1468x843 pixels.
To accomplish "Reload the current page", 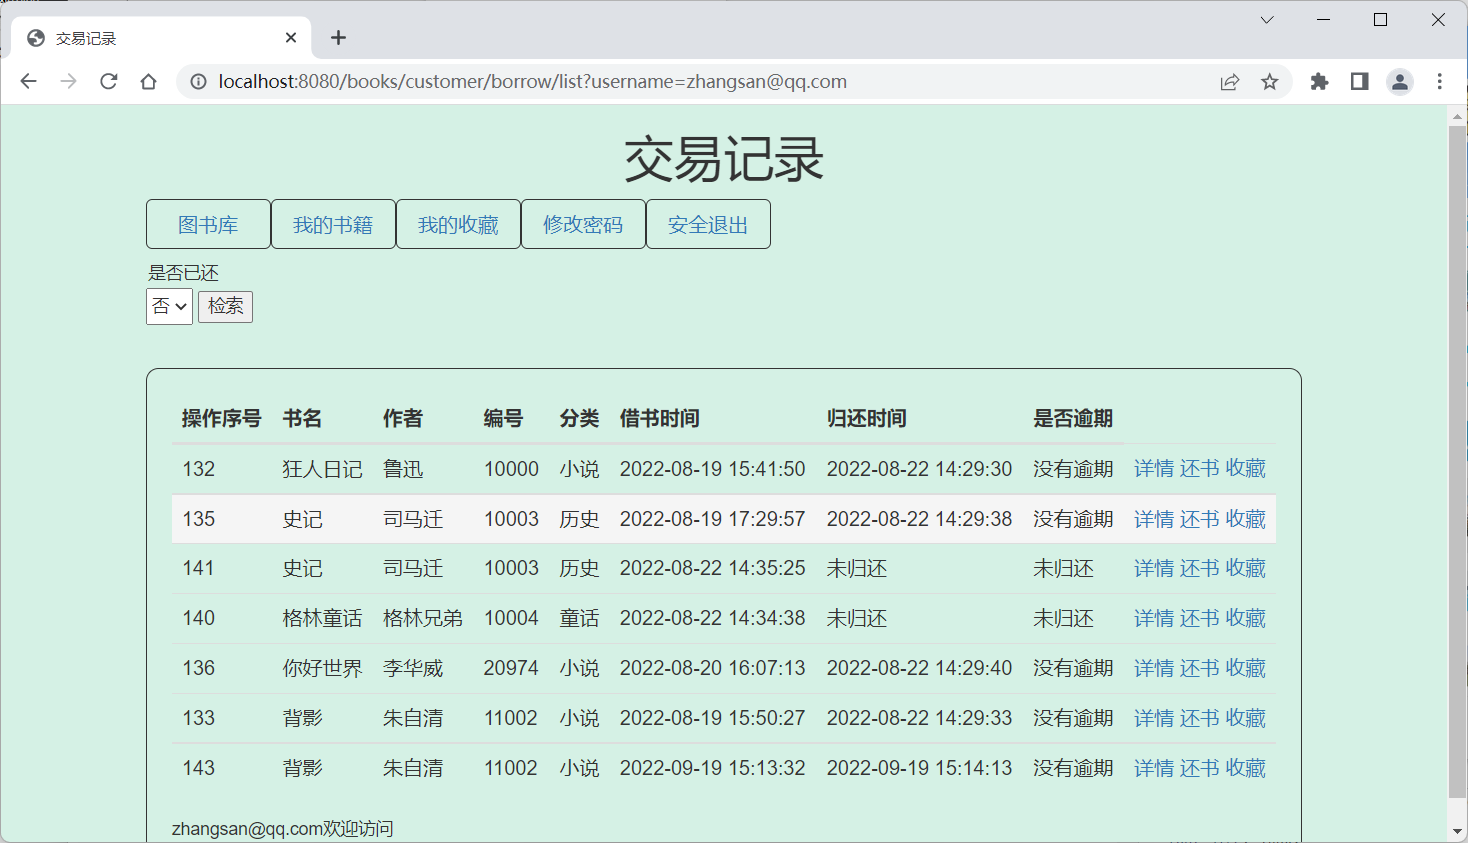I will [x=109, y=82].
